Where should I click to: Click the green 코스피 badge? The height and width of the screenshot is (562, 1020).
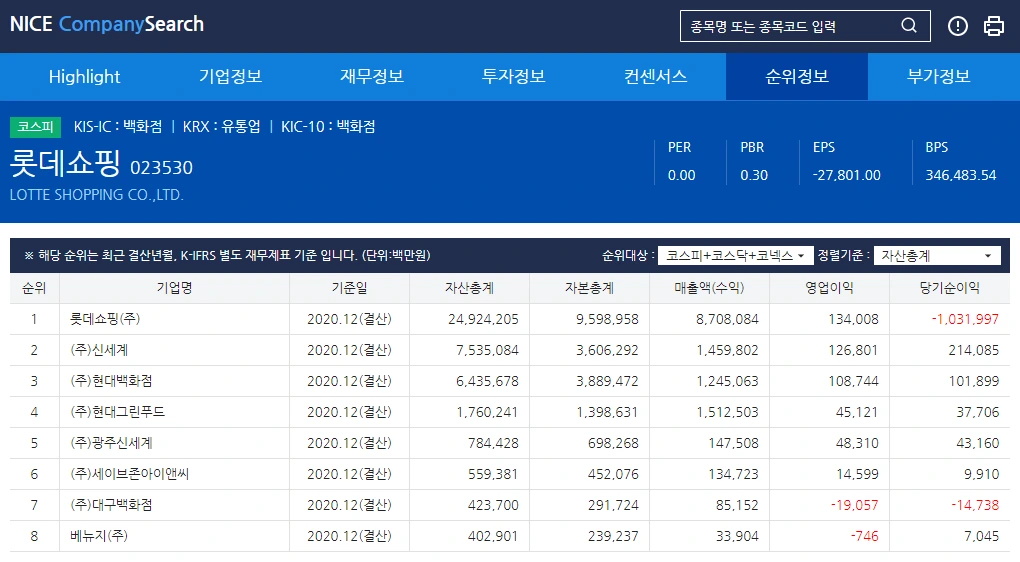pyautogui.click(x=35, y=127)
